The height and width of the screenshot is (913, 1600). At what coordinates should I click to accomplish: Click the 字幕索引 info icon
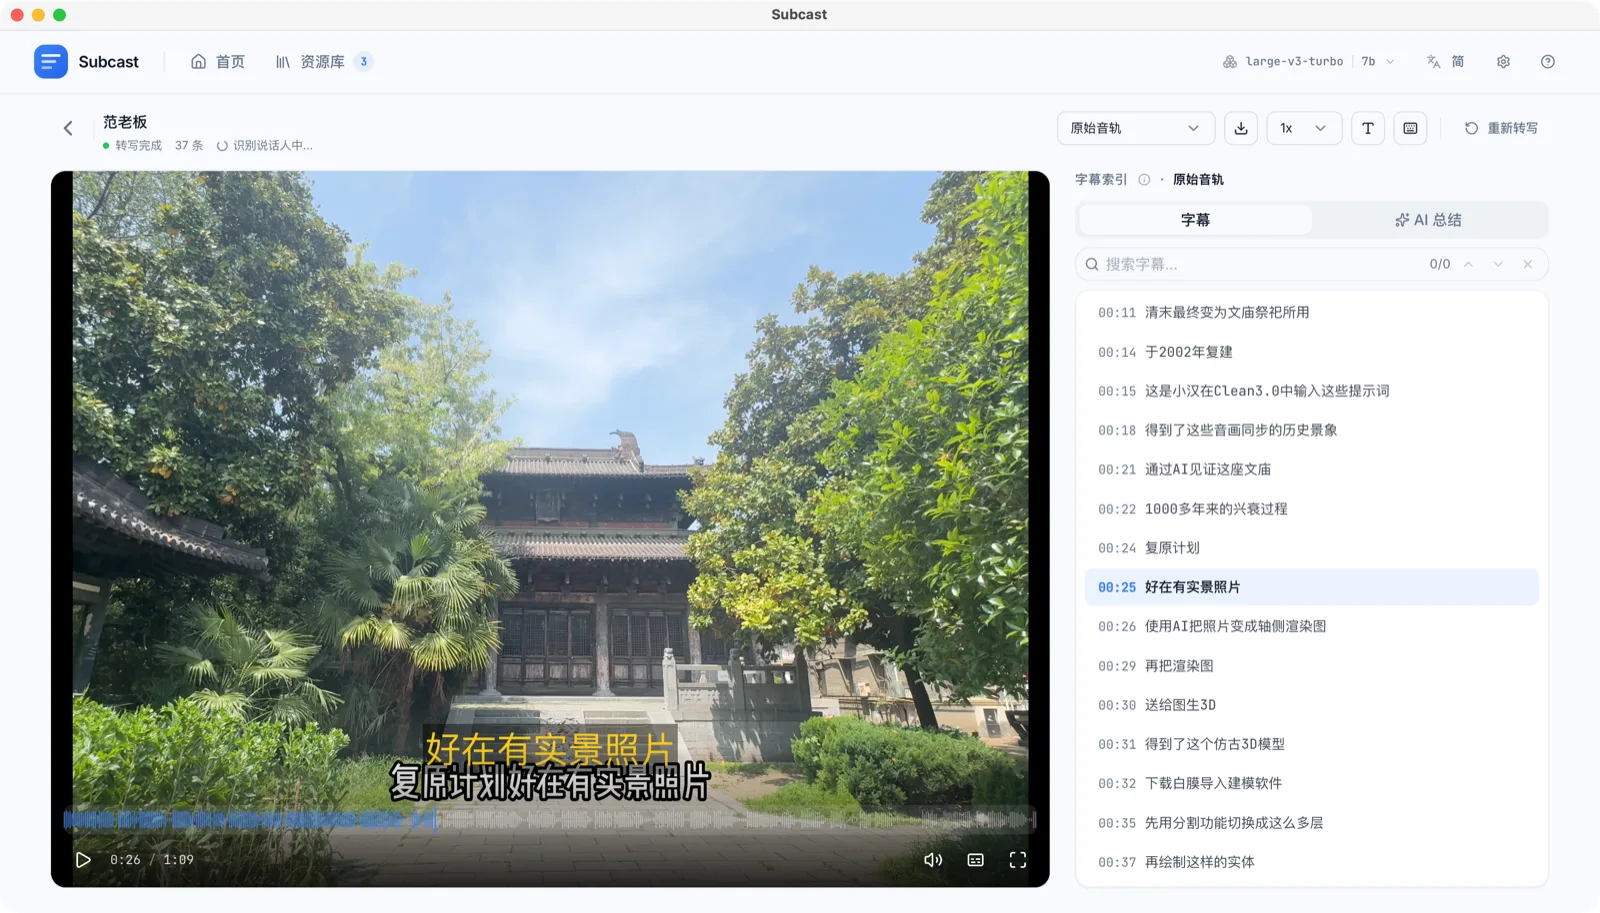[x=1144, y=180]
